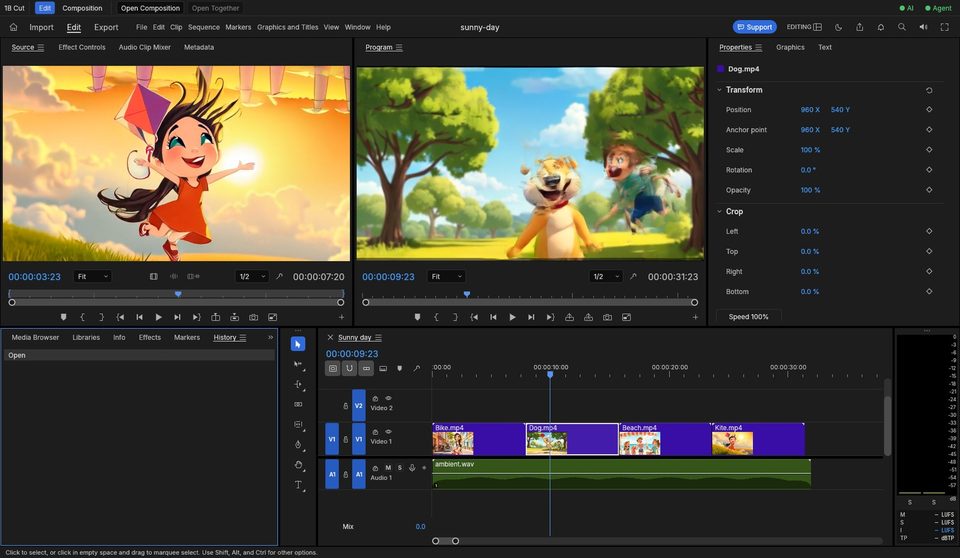
Task: Toggle nest sequence insert mode button
Action: [x=332, y=368]
